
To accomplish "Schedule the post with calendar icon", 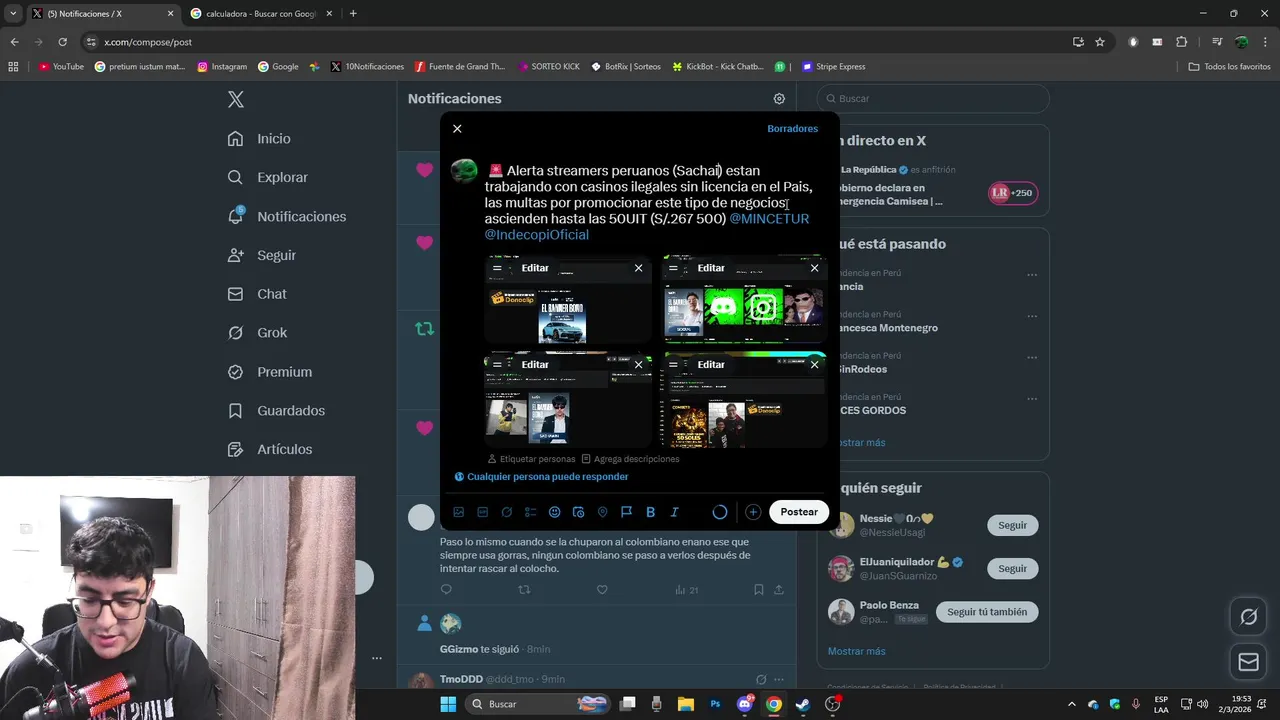I will click(578, 512).
